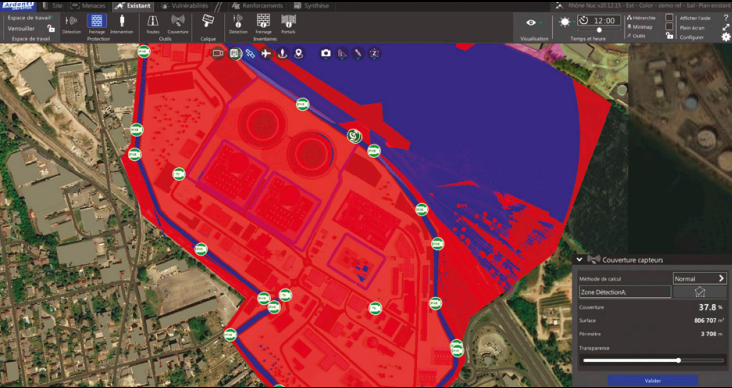This screenshot has height=388, width=732.
Task: Switch to the Renforcements tab
Action: pyautogui.click(x=258, y=6)
